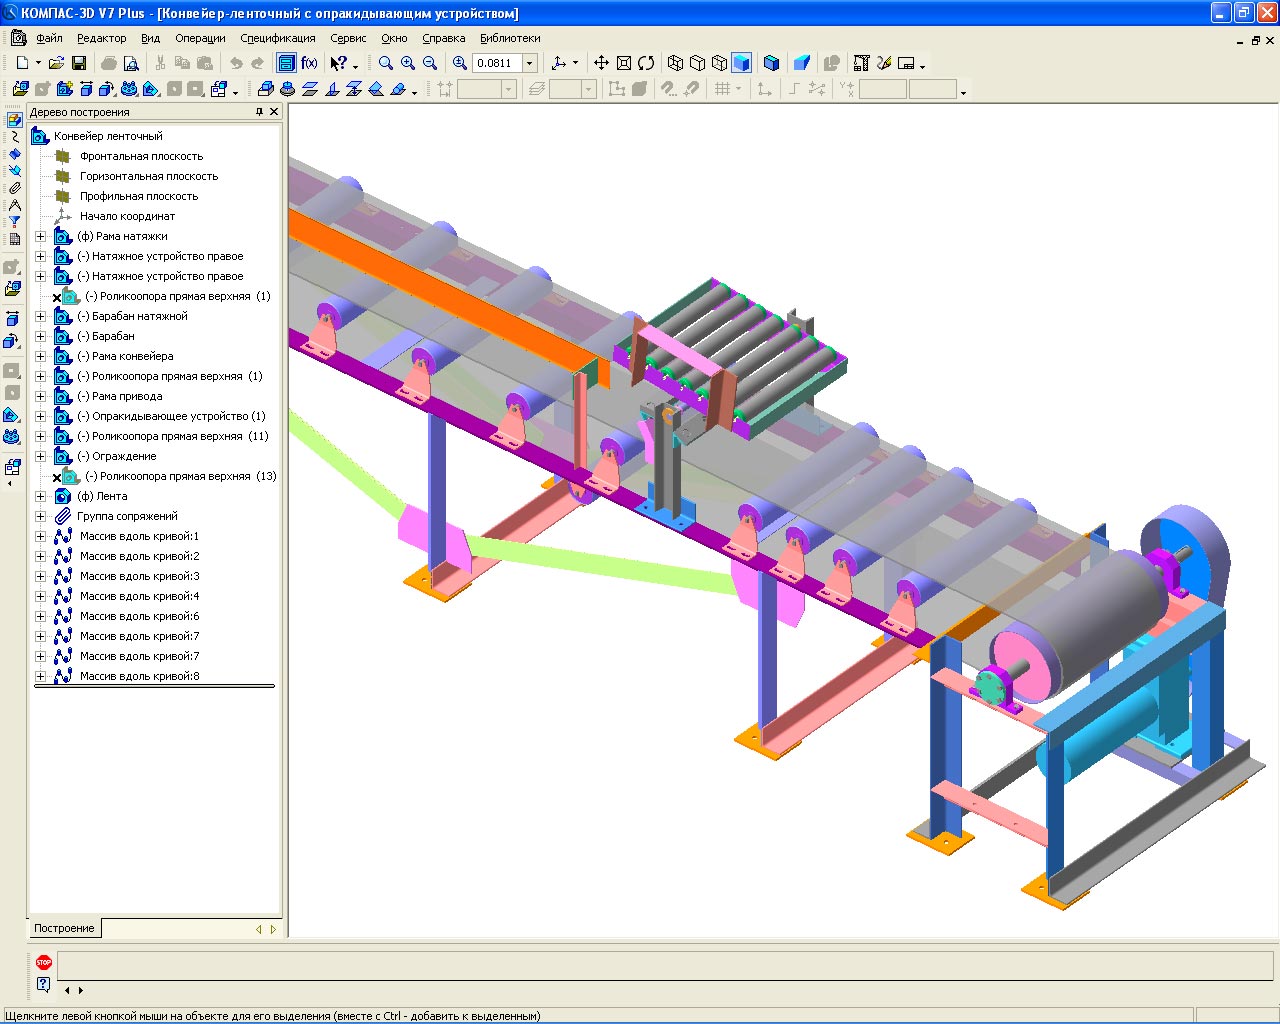1280x1024 pixels.
Task: Select Массив вдоль кривой:8 in tree
Action: click(140, 676)
